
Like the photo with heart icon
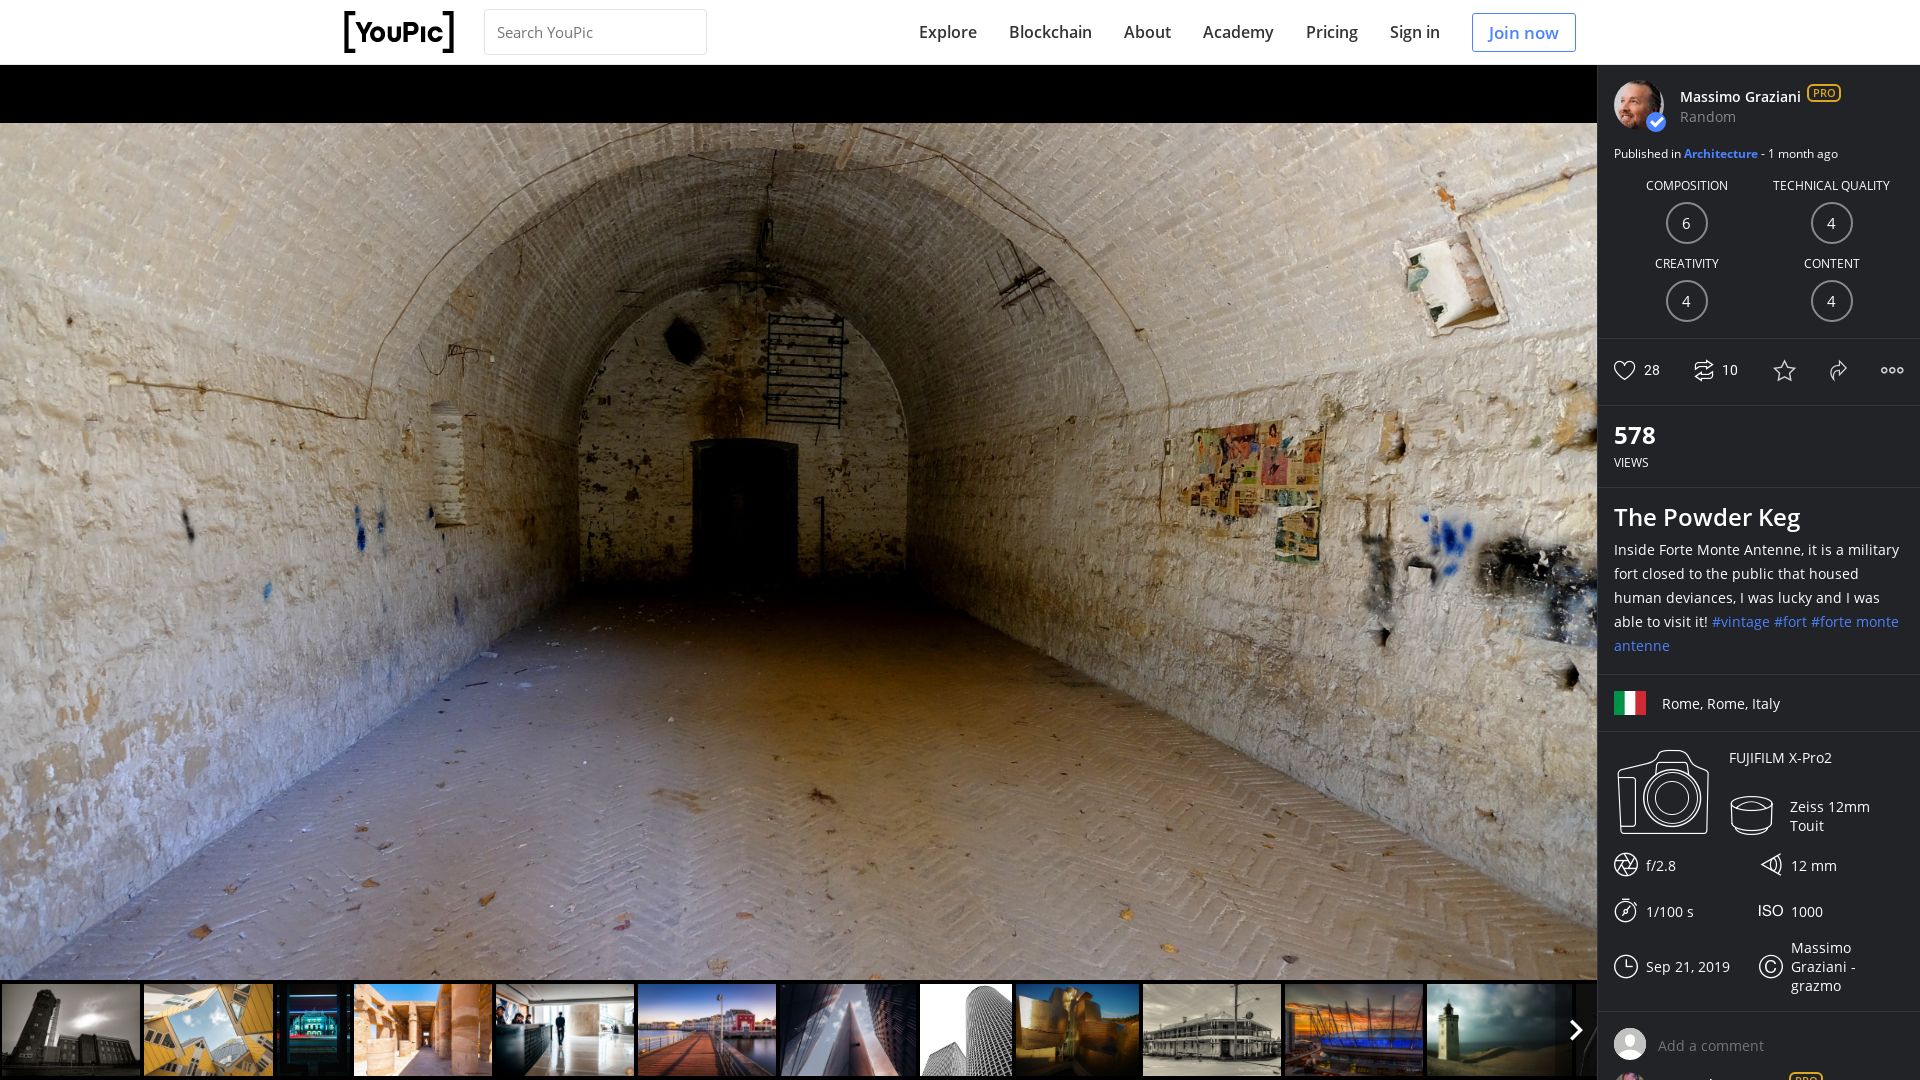[x=1624, y=370]
